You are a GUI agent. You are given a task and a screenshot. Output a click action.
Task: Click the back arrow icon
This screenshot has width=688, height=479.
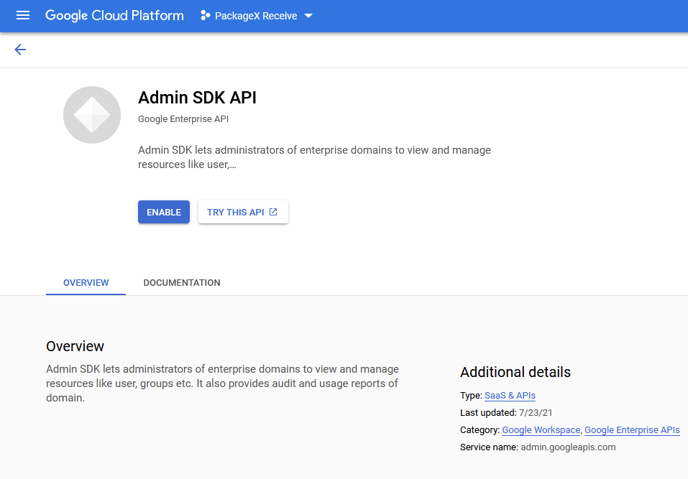[20, 50]
